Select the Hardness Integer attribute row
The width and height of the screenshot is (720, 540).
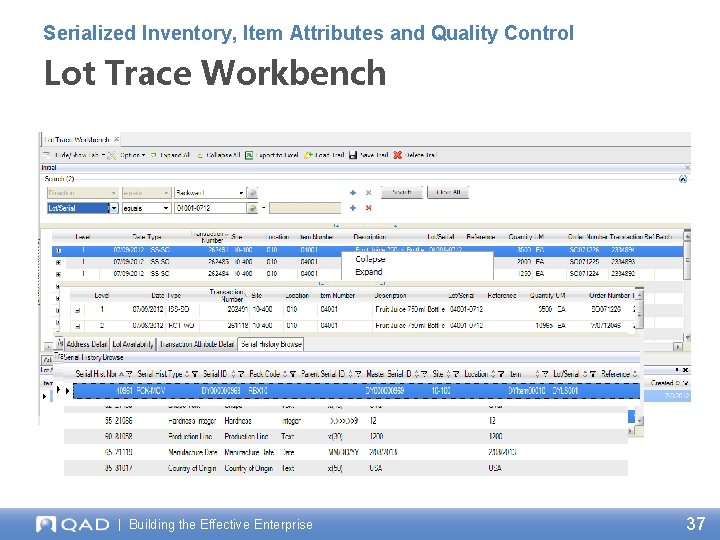pos(345,421)
